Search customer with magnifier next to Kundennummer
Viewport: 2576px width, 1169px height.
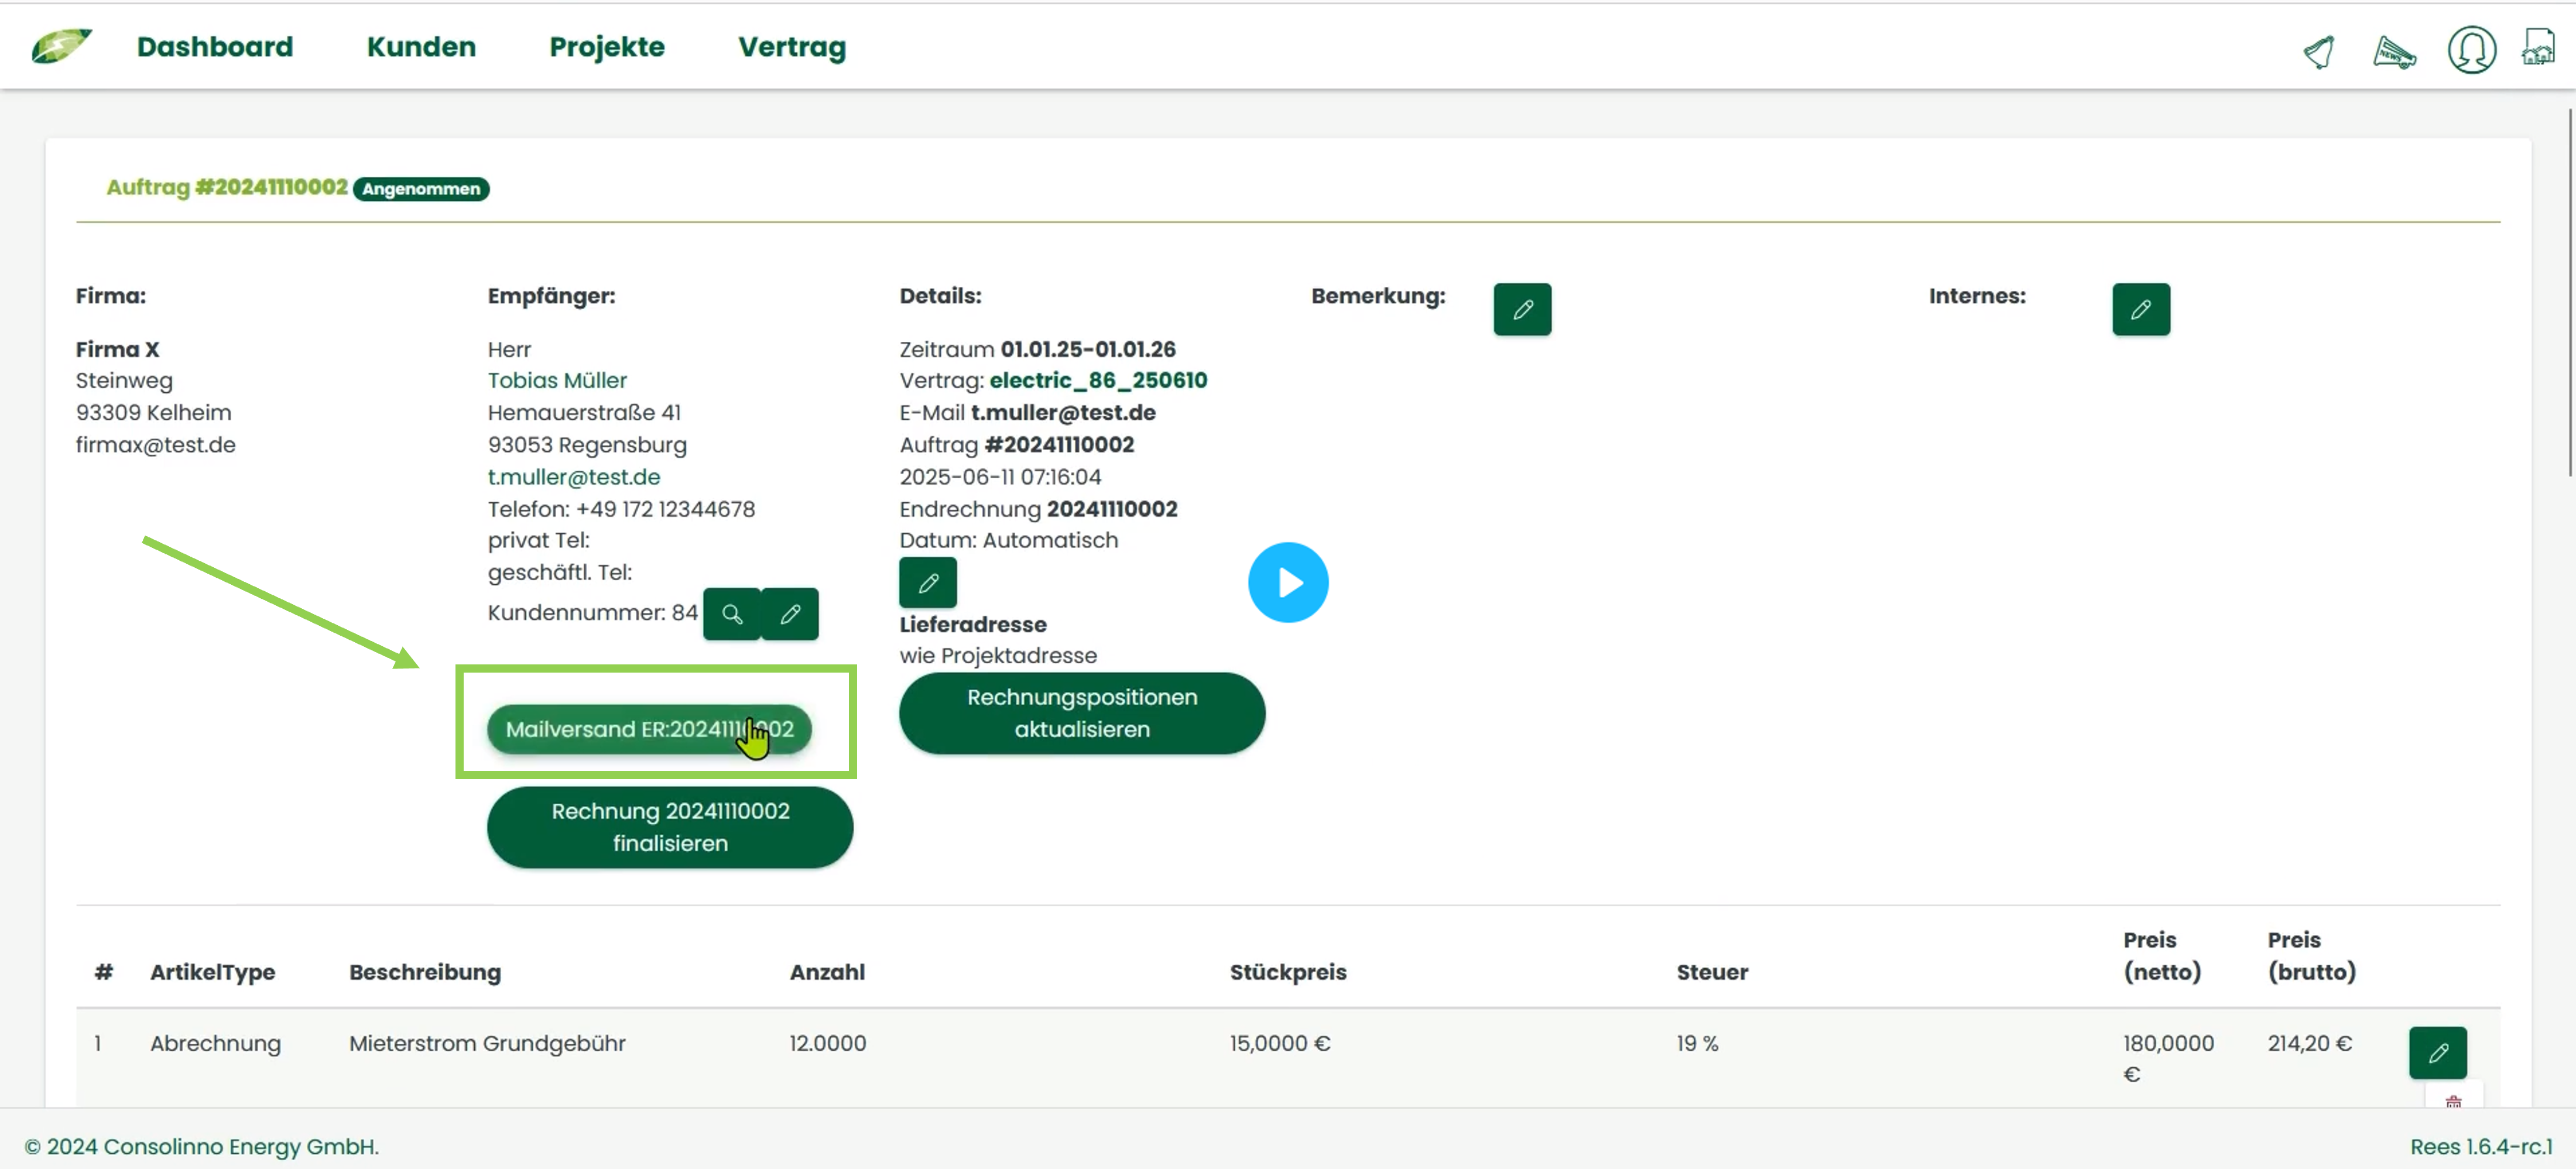point(732,613)
